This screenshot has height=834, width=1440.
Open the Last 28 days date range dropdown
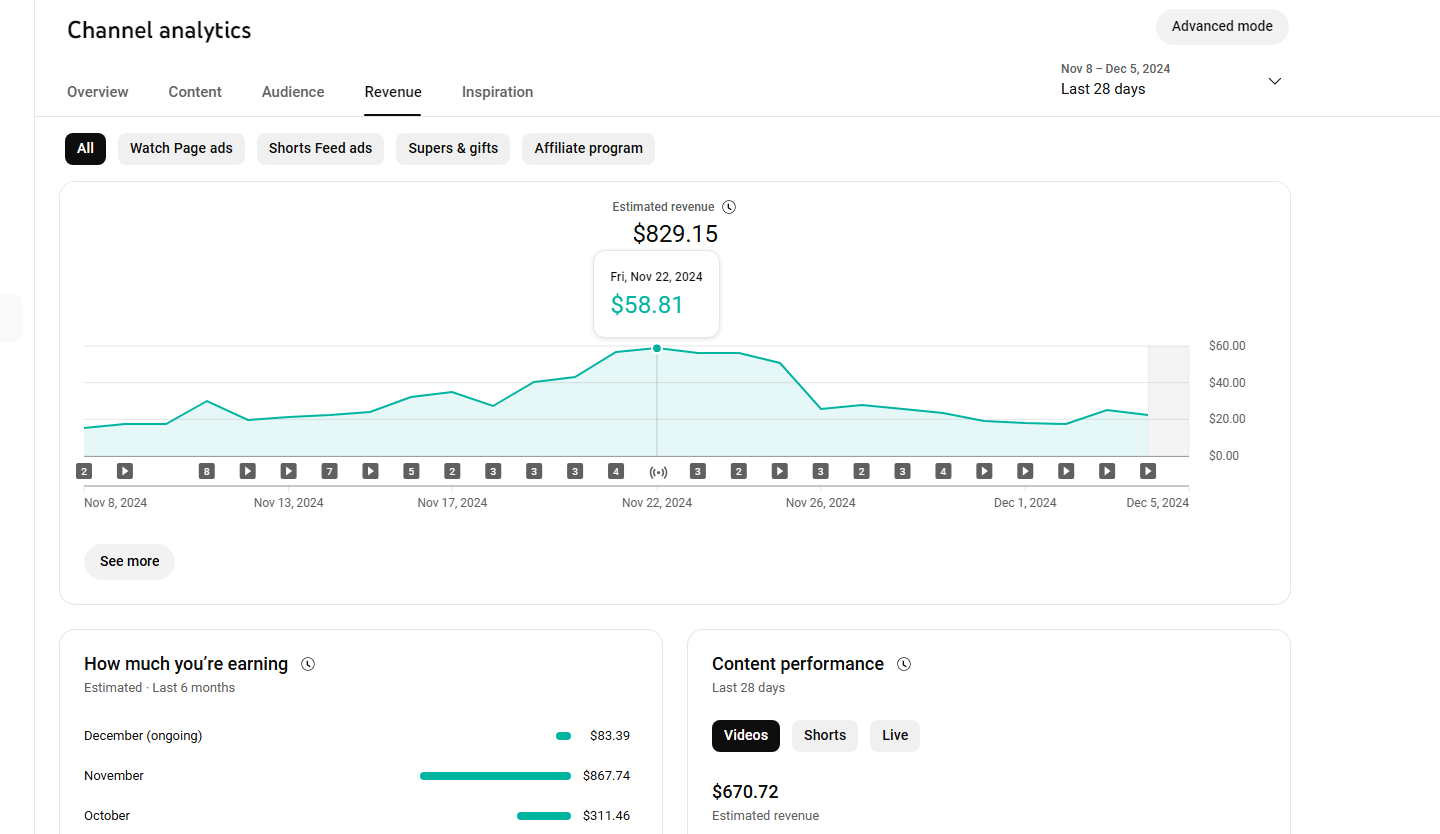[1171, 80]
